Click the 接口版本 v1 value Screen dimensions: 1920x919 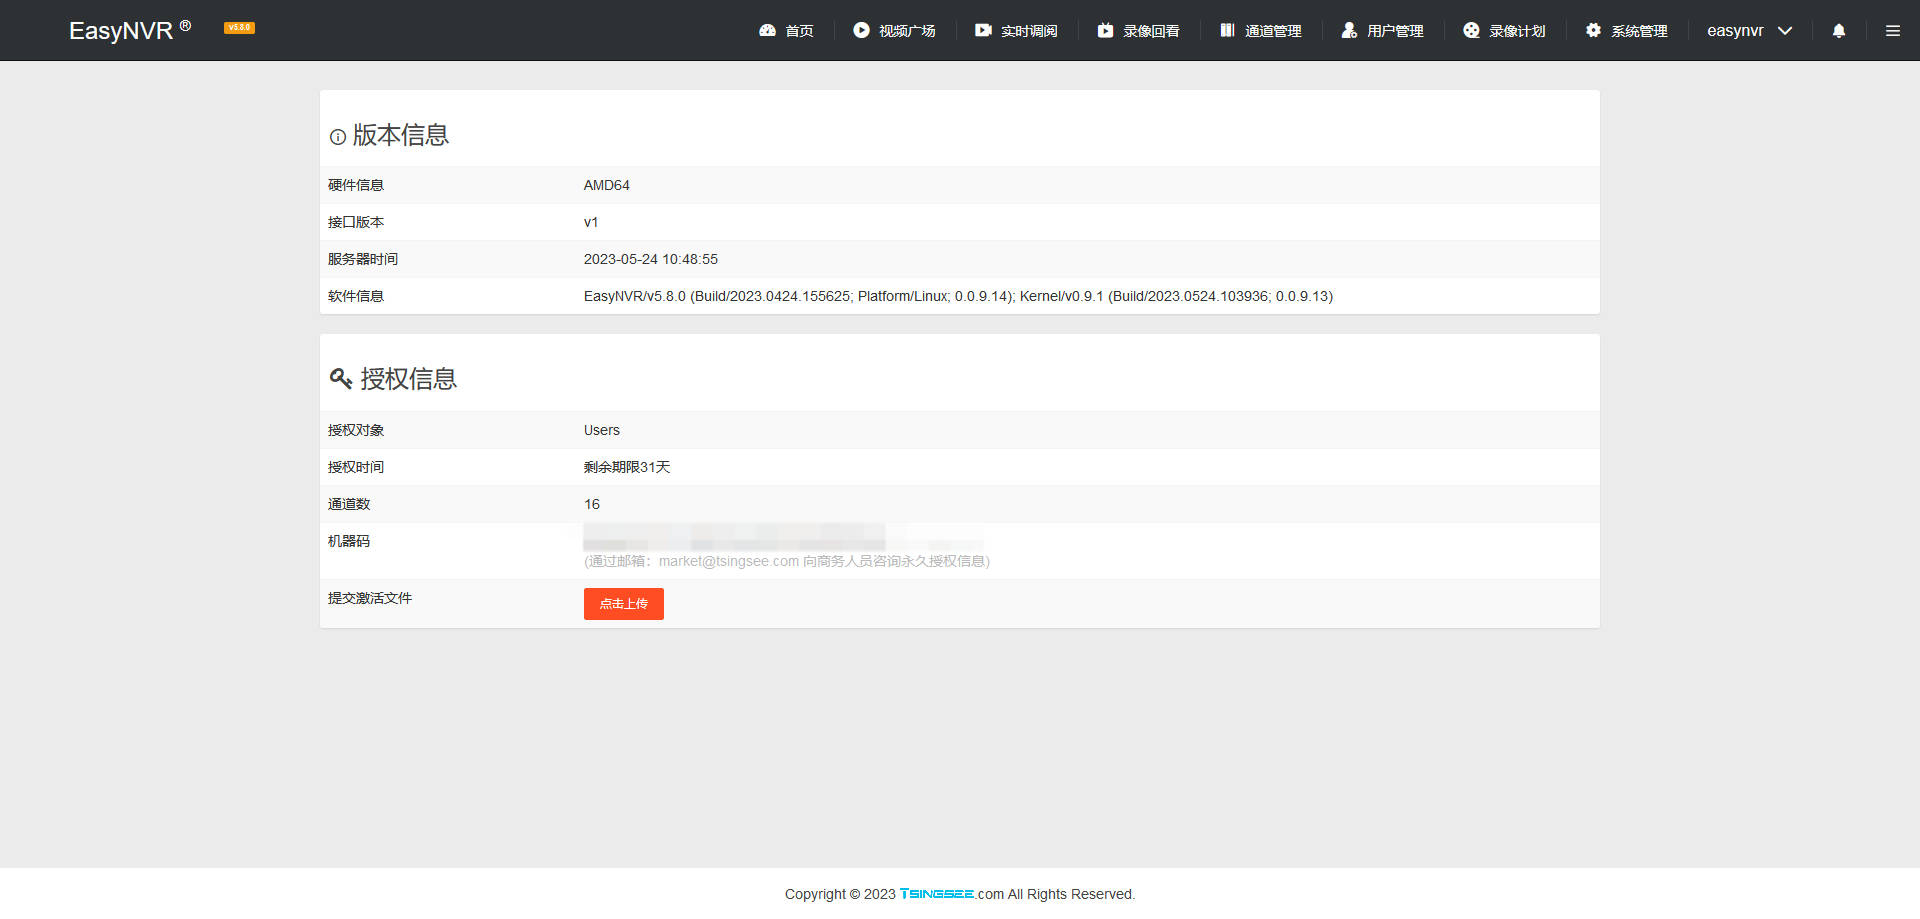[591, 222]
